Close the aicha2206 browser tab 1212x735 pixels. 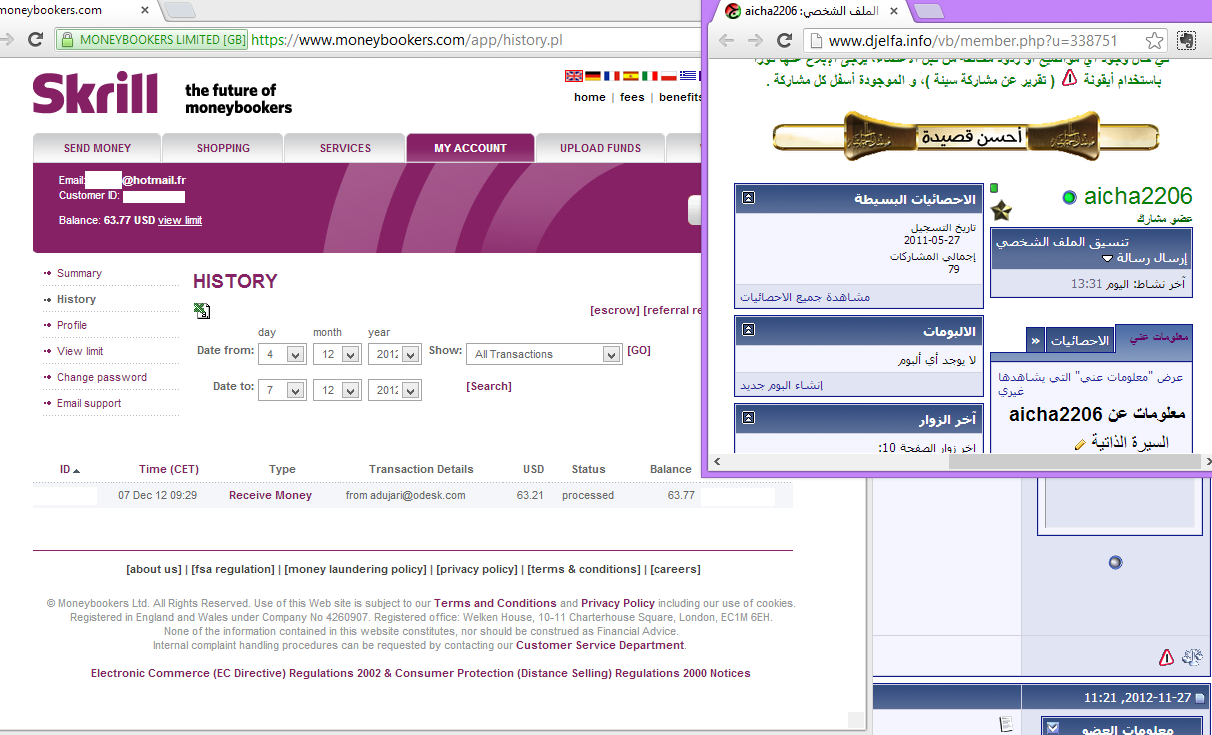coord(892,10)
